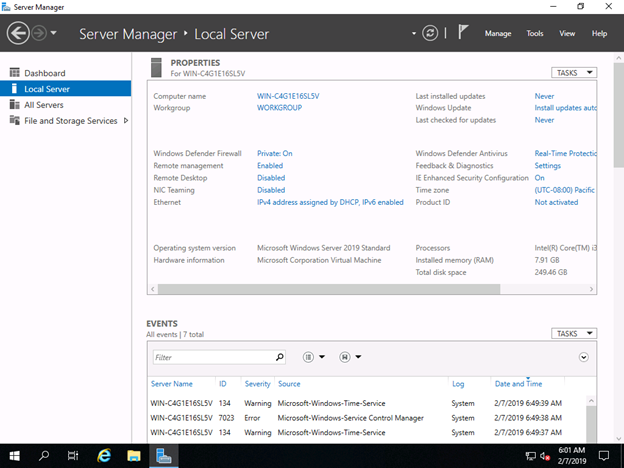Click the NIC Teaming Disabled link

(271, 190)
